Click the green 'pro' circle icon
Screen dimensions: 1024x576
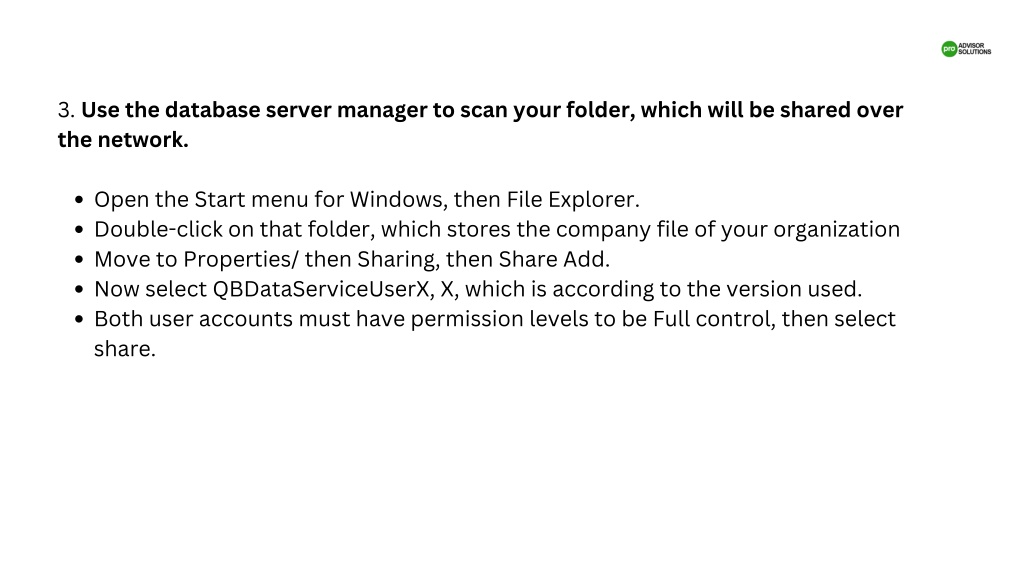[949, 49]
